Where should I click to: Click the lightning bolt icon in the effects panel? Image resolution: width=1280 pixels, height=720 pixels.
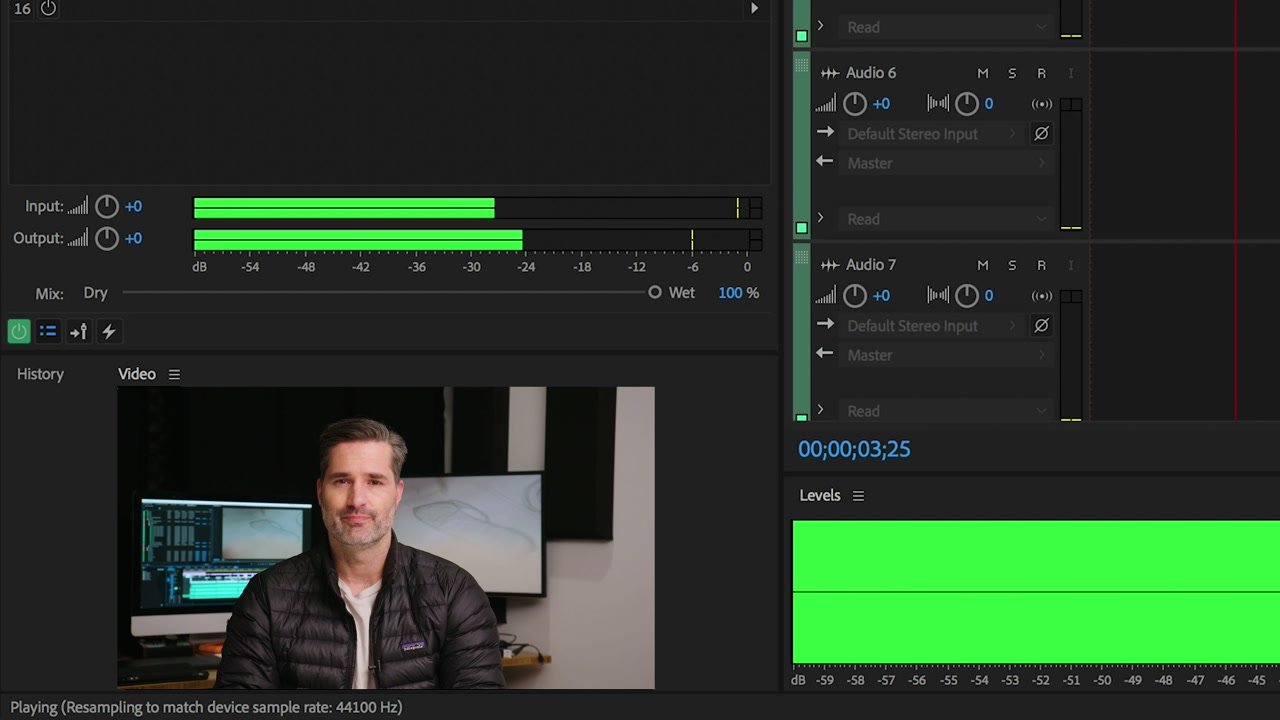coord(109,331)
